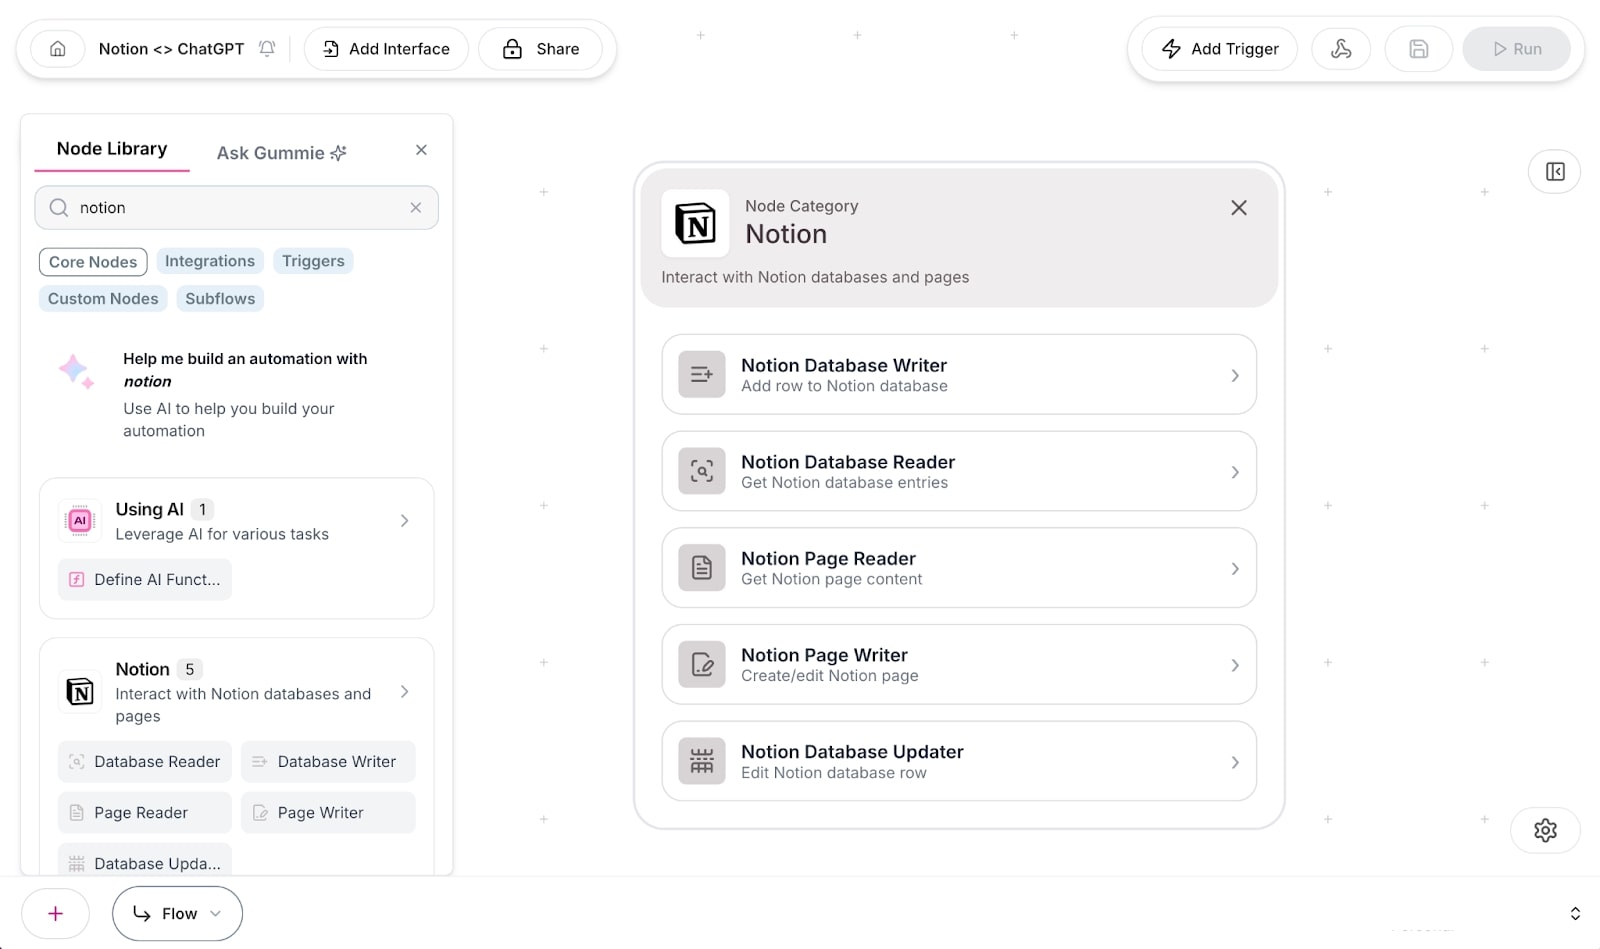The width and height of the screenshot is (1600, 949).
Task: Click the up-down expand arrows at bottom right
Action: 1575,914
